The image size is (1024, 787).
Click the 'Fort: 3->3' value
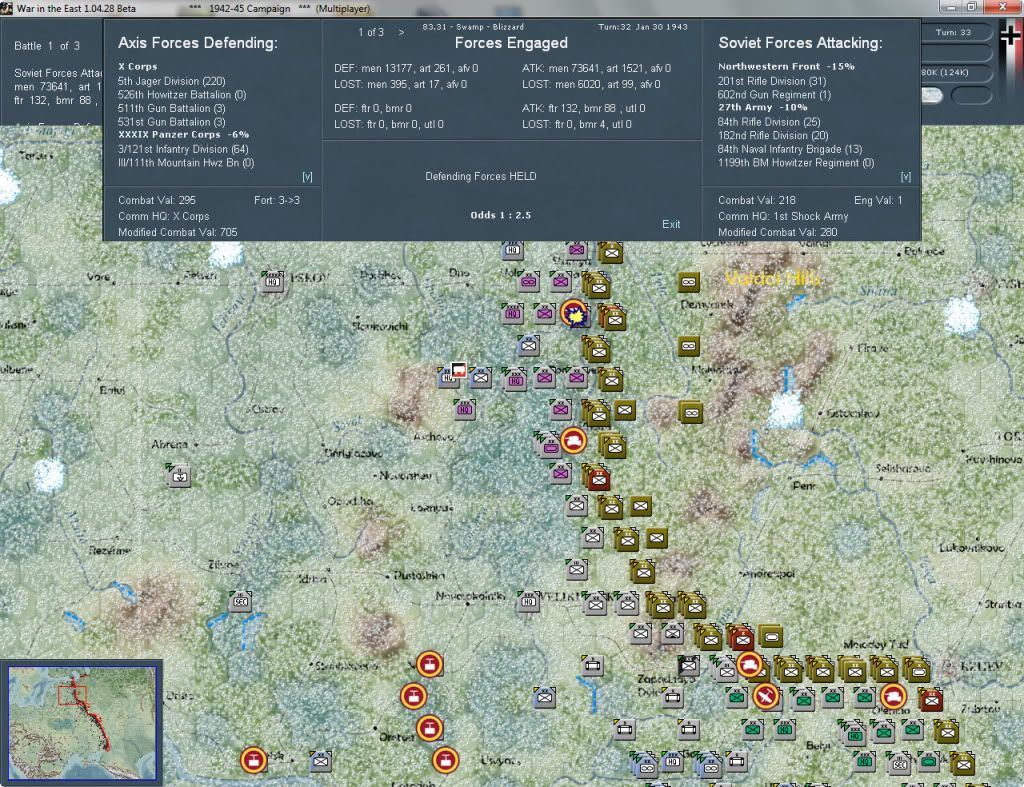(x=277, y=201)
